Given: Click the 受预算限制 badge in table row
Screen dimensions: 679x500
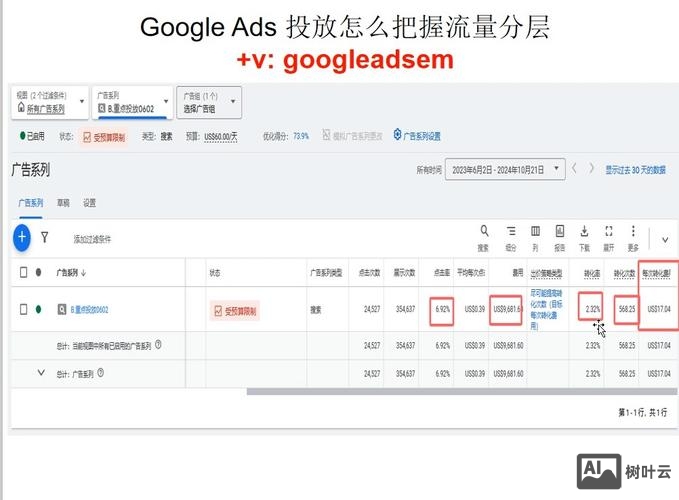Looking at the screenshot, I should coord(235,311).
